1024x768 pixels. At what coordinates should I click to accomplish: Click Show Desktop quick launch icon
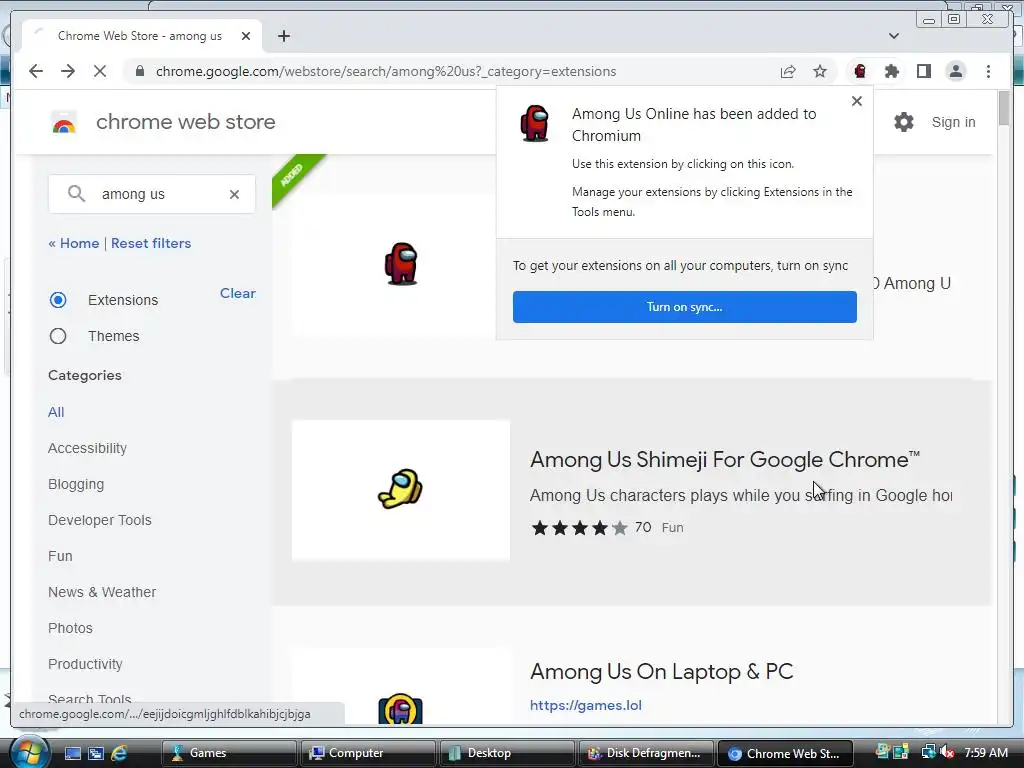click(72, 753)
